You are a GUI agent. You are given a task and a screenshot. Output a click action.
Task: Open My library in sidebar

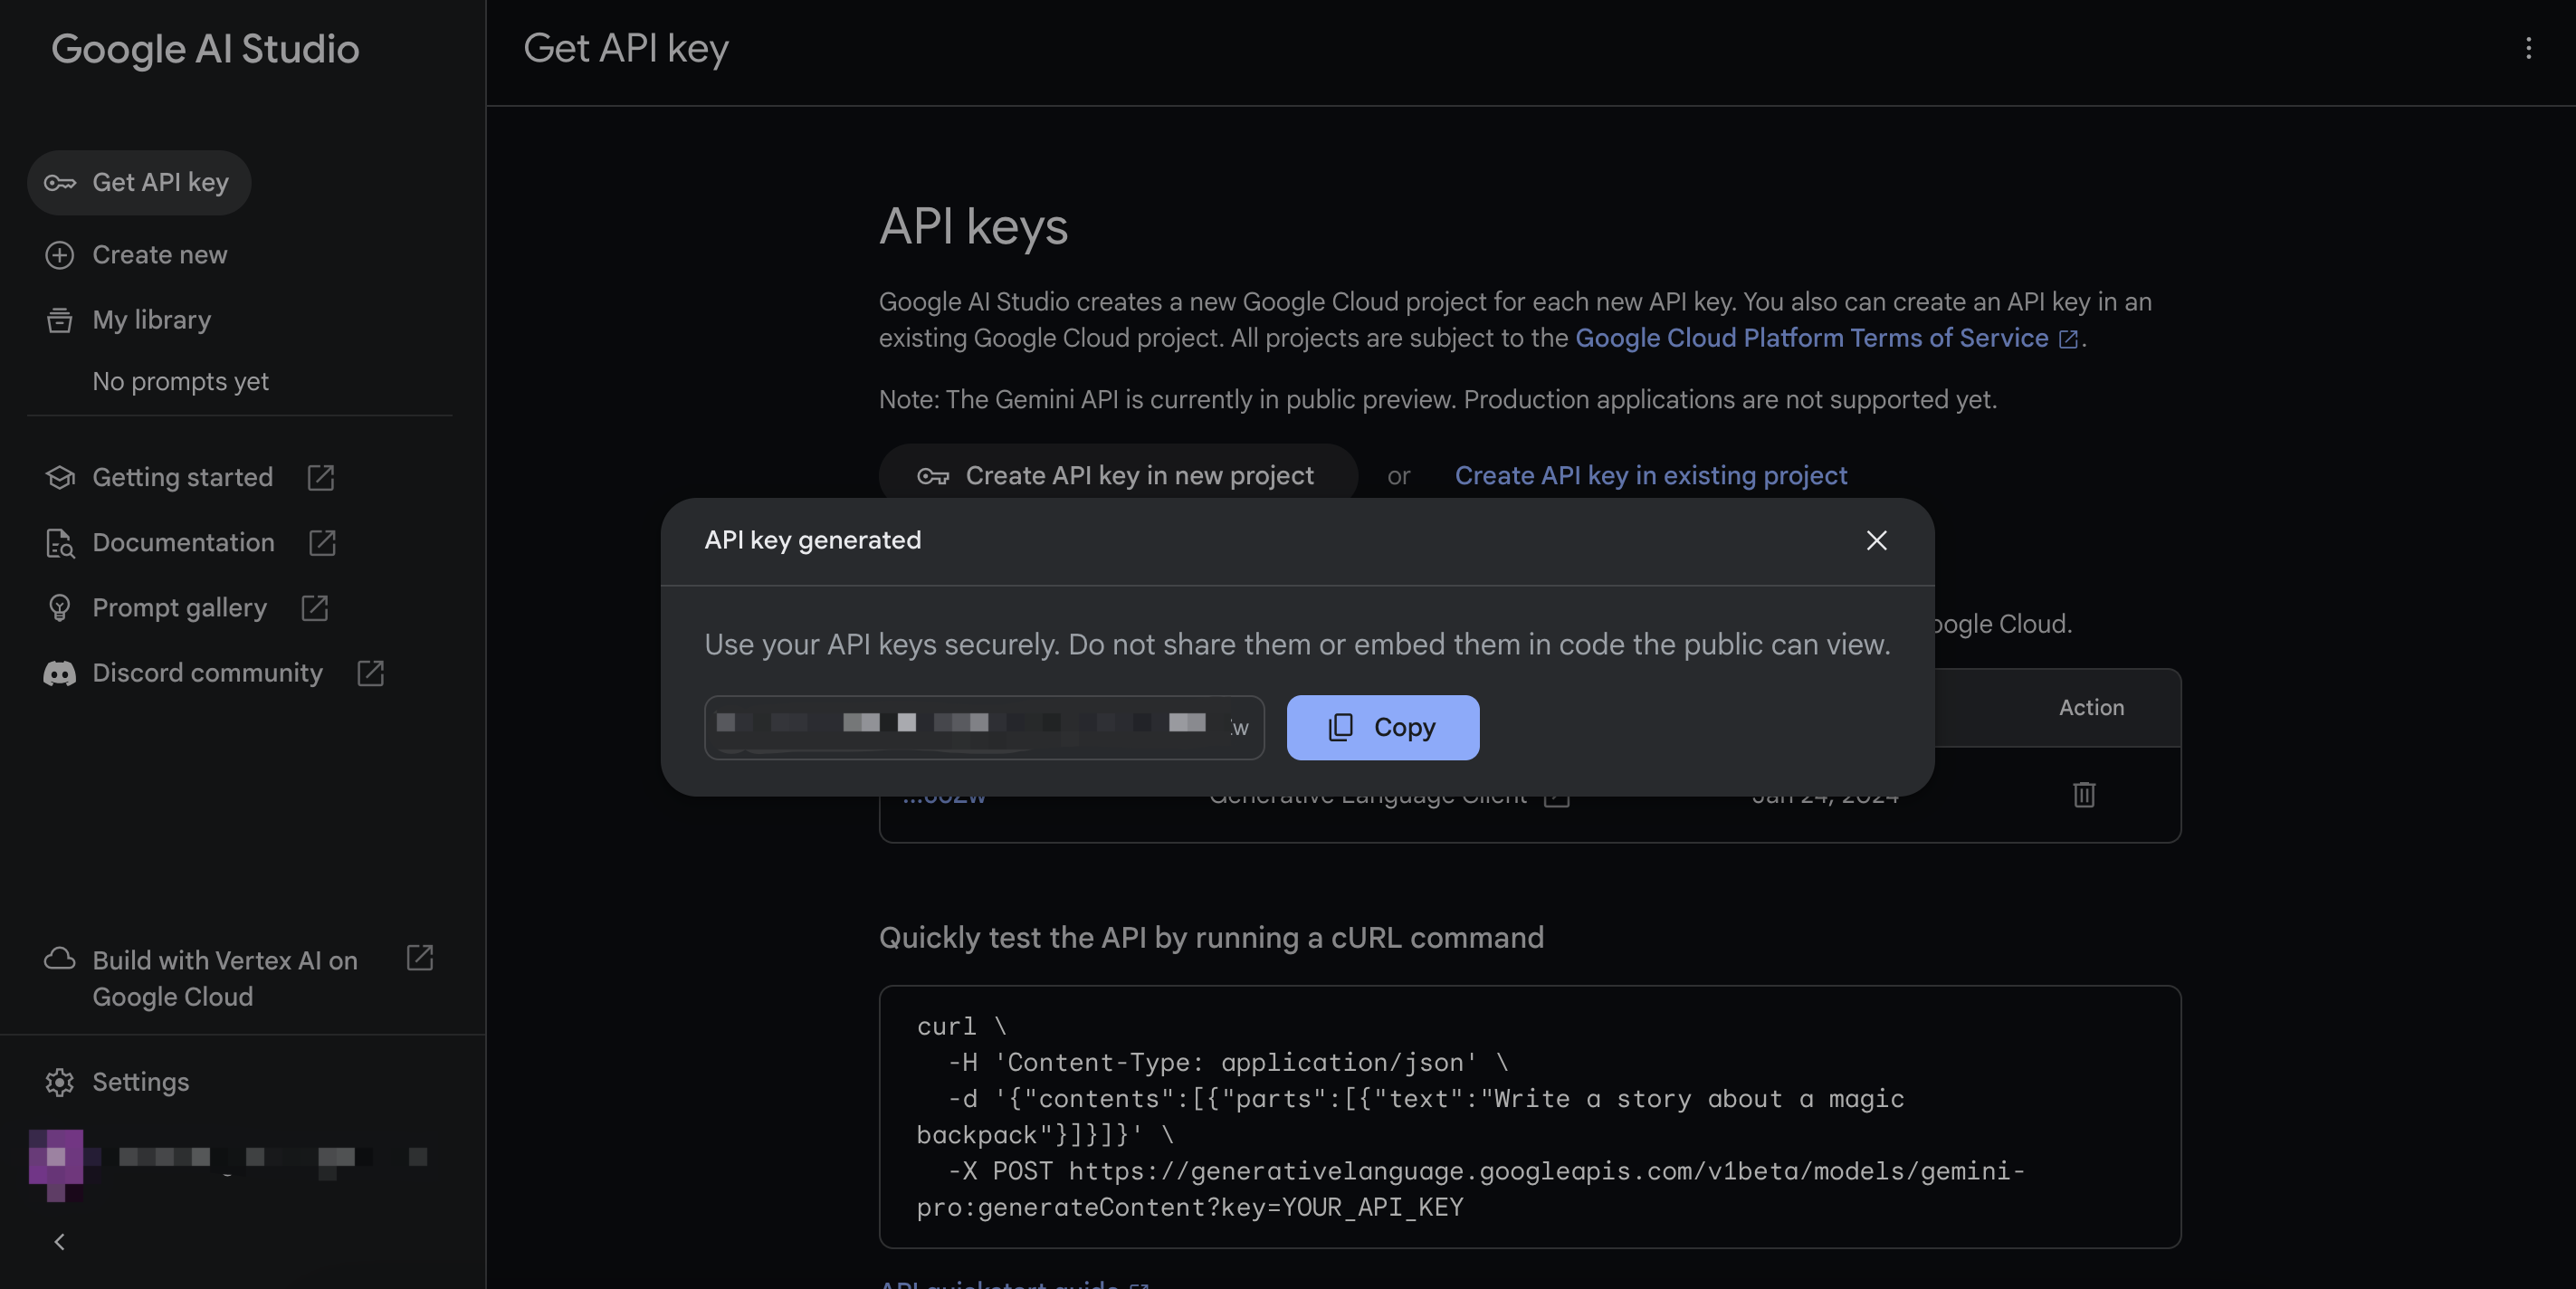151,320
